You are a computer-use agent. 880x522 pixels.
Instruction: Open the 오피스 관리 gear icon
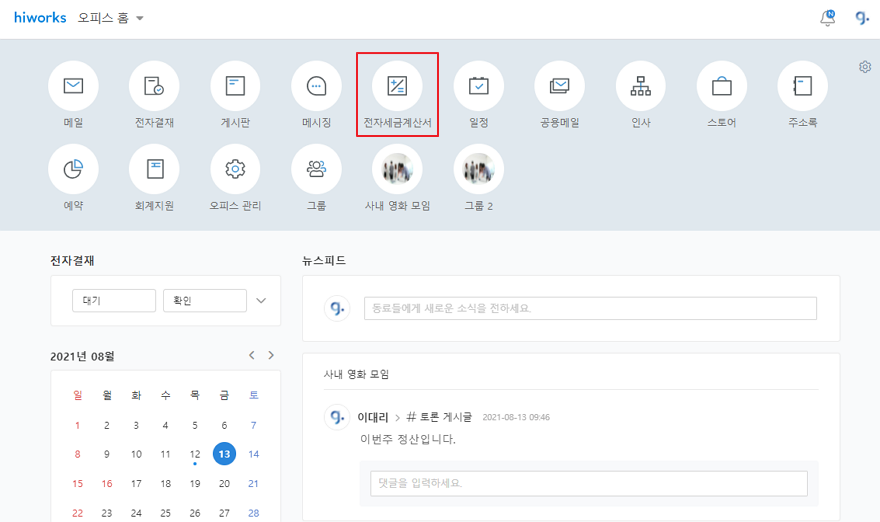tap(235, 169)
